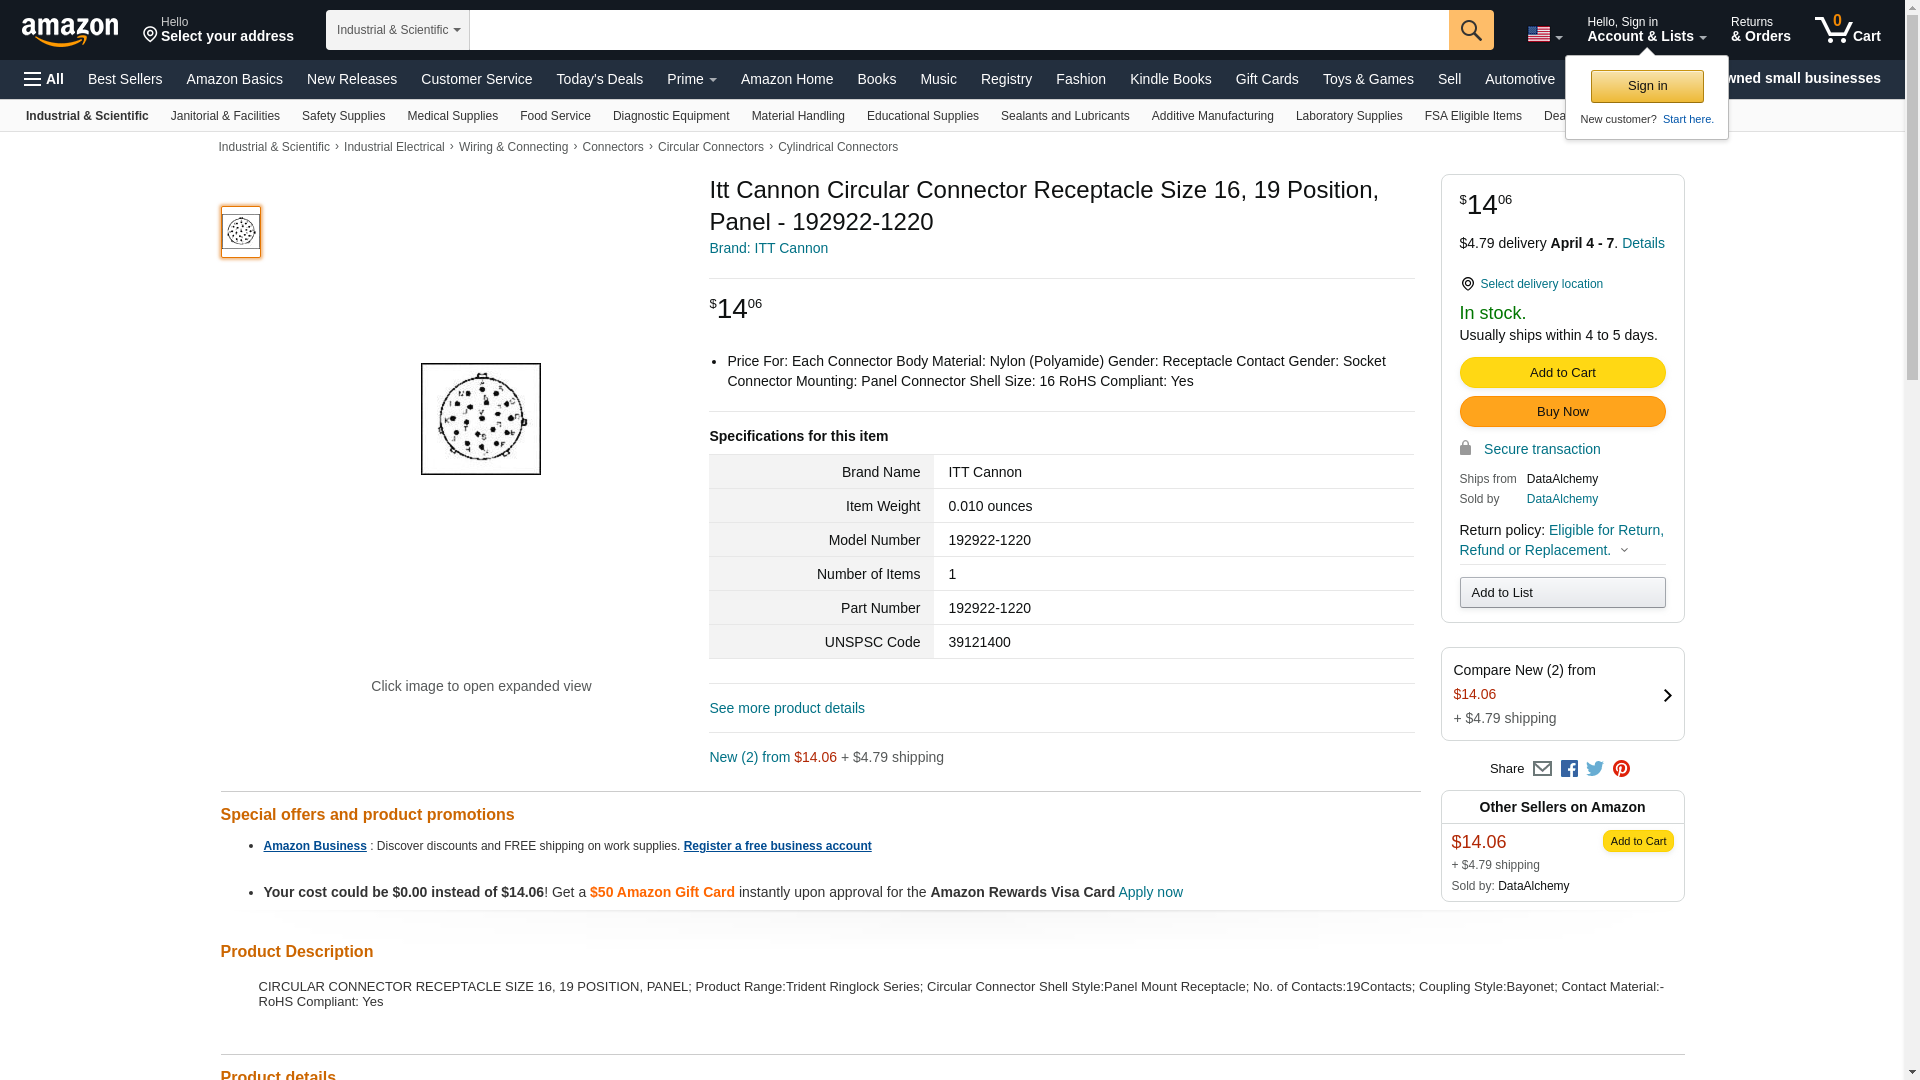The image size is (1920, 1080).
Task: Select the connector product thumbnail
Action: point(241,232)
